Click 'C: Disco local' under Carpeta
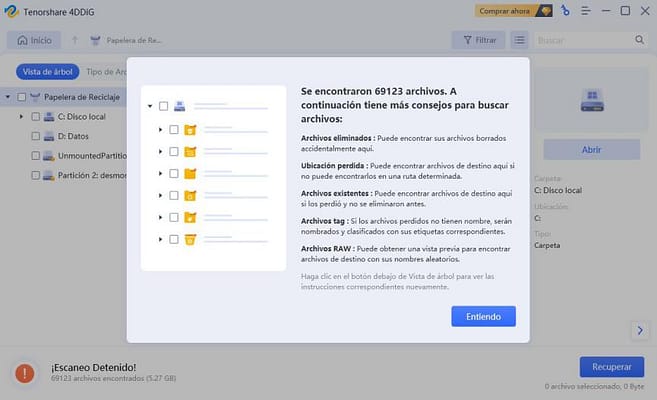 pos(558,190)
